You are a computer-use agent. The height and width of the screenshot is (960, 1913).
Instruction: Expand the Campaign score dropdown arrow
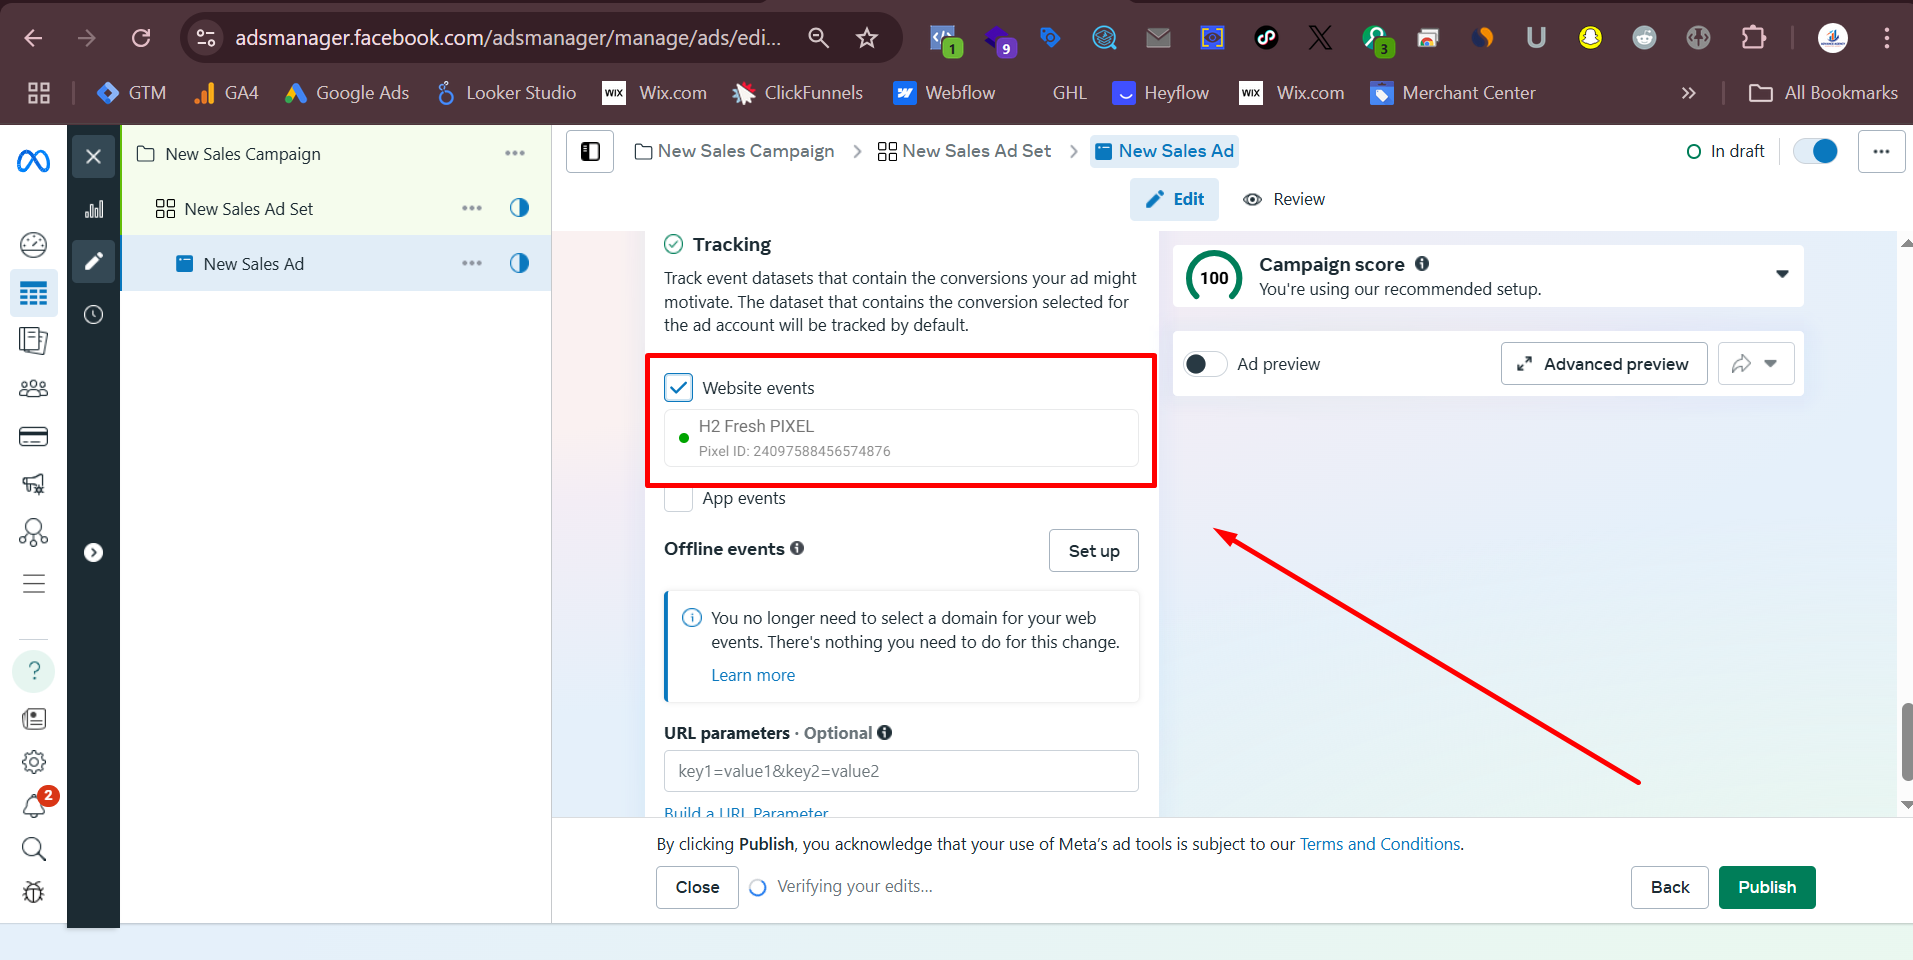click(x=1781, y=274)
